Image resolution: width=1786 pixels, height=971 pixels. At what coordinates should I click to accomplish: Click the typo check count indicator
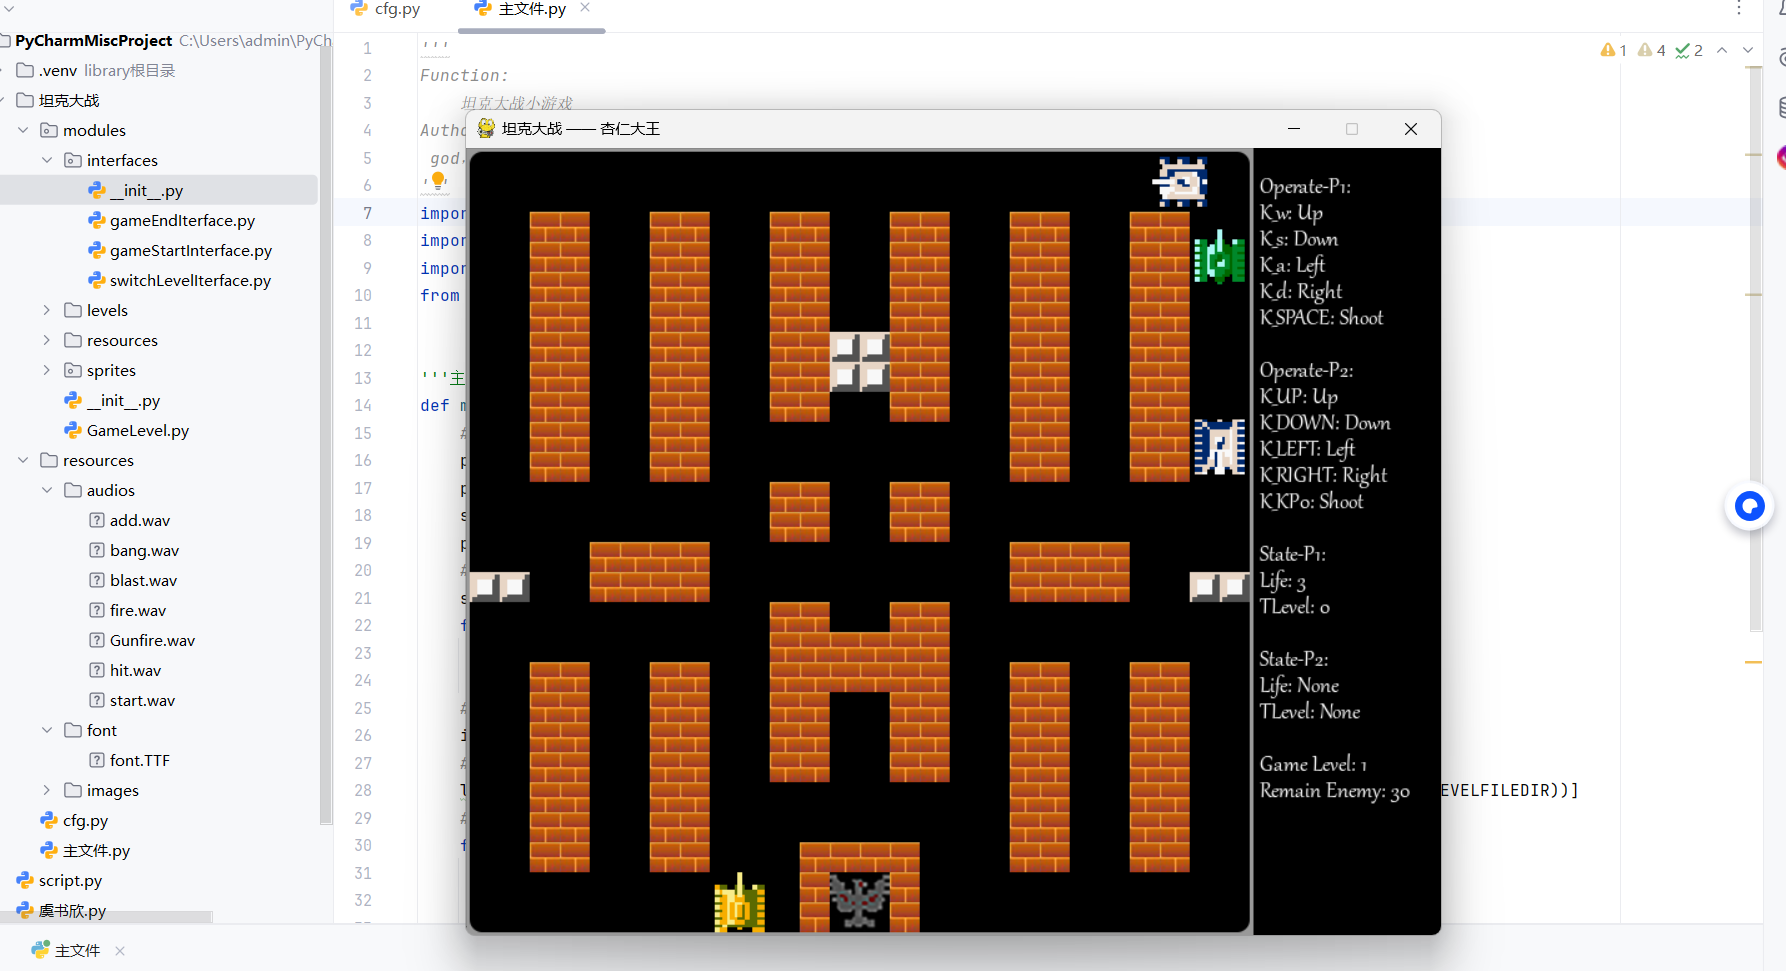point(1689,50)
